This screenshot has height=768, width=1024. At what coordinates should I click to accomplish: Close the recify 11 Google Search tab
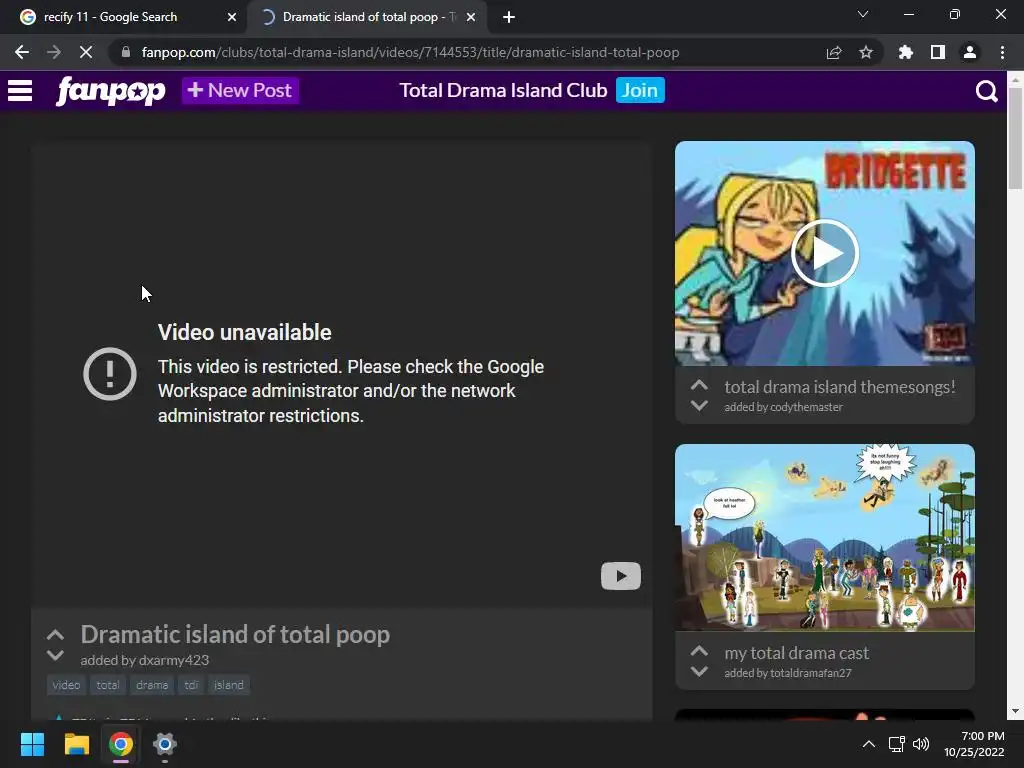[x=232, y=17]
